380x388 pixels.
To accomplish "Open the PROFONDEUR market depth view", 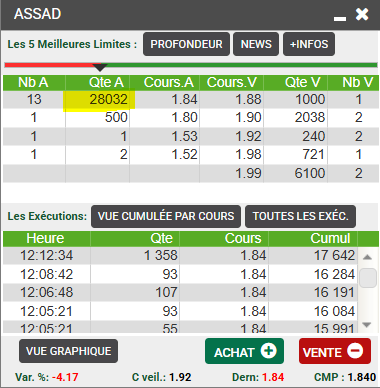I will click(x=186, y=44).
